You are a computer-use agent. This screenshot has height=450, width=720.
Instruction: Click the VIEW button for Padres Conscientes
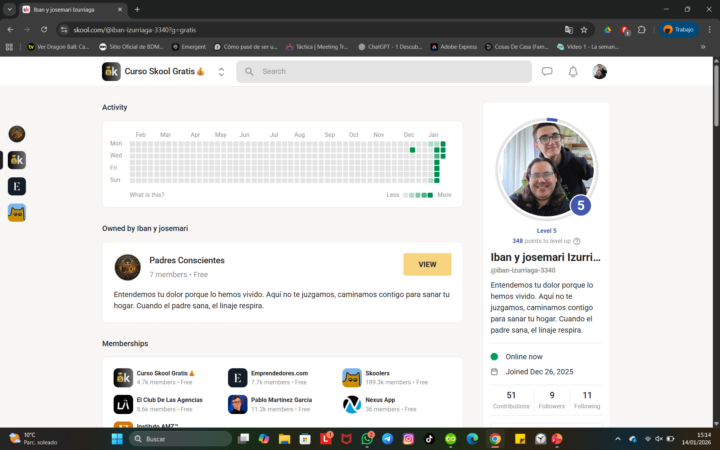(x=427, y=264)
